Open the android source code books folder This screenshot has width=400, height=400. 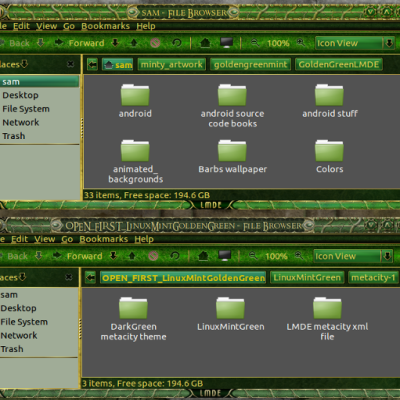pos(232,106)
